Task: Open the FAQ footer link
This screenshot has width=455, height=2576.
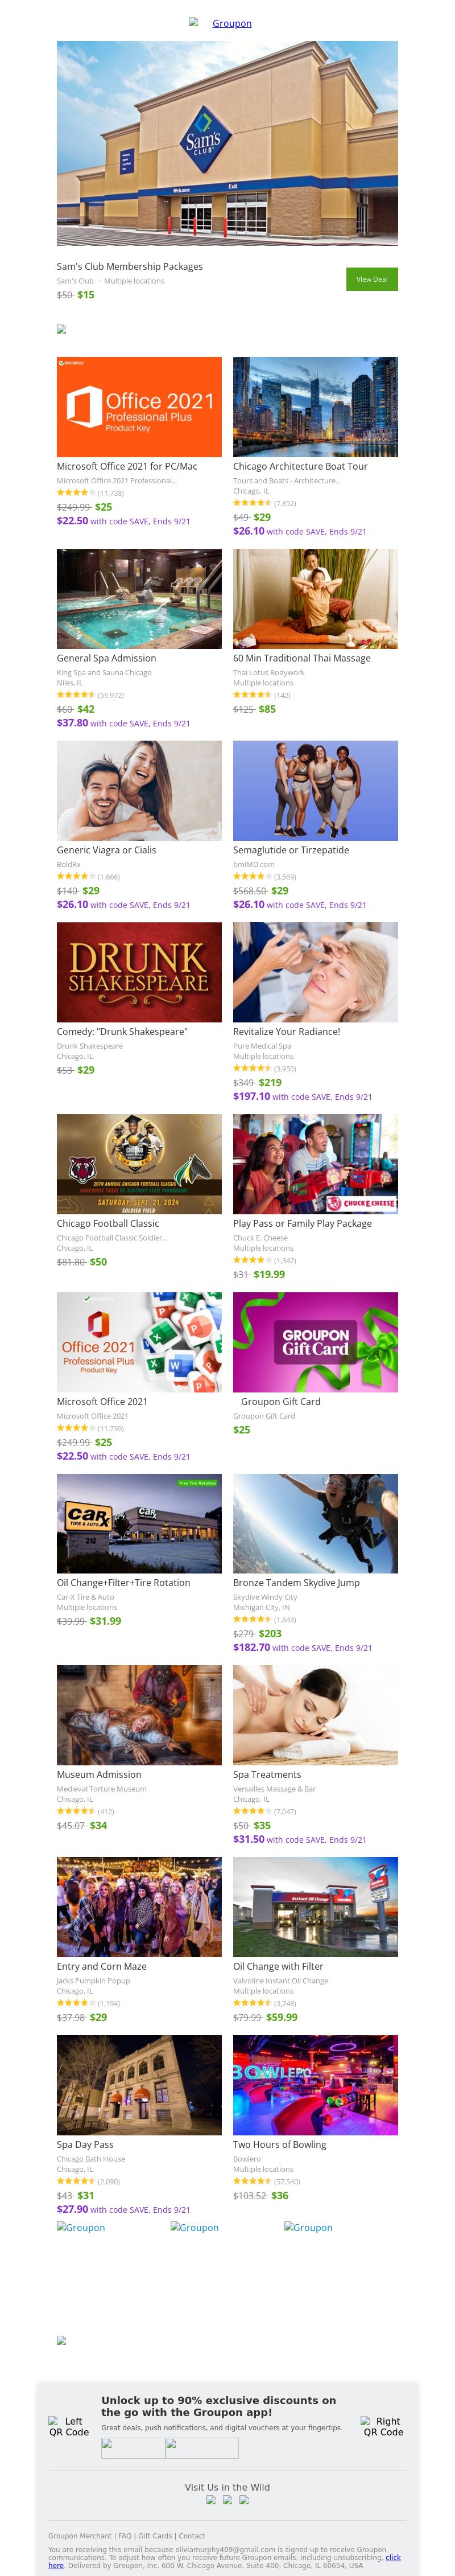Action: pos(125,2535)
